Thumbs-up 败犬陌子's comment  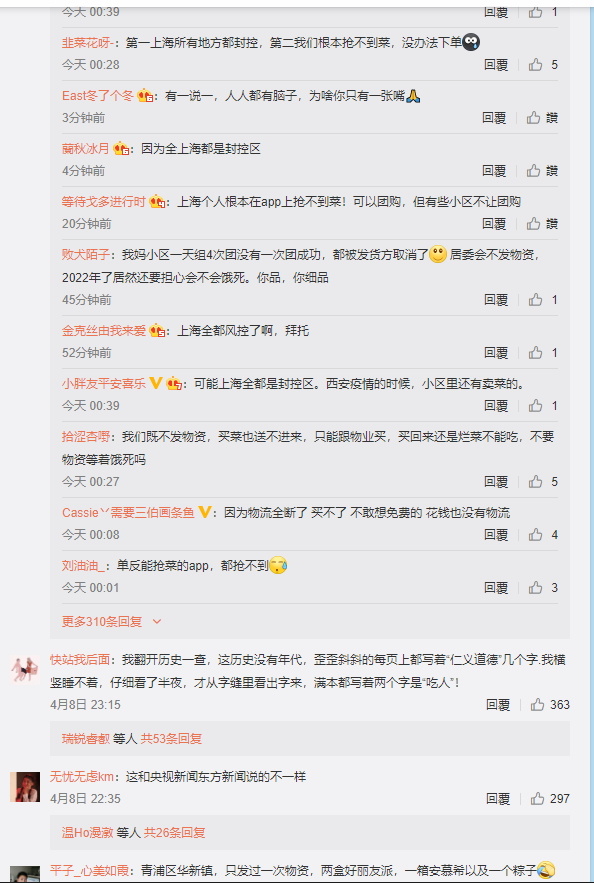[x=535, y=300]
